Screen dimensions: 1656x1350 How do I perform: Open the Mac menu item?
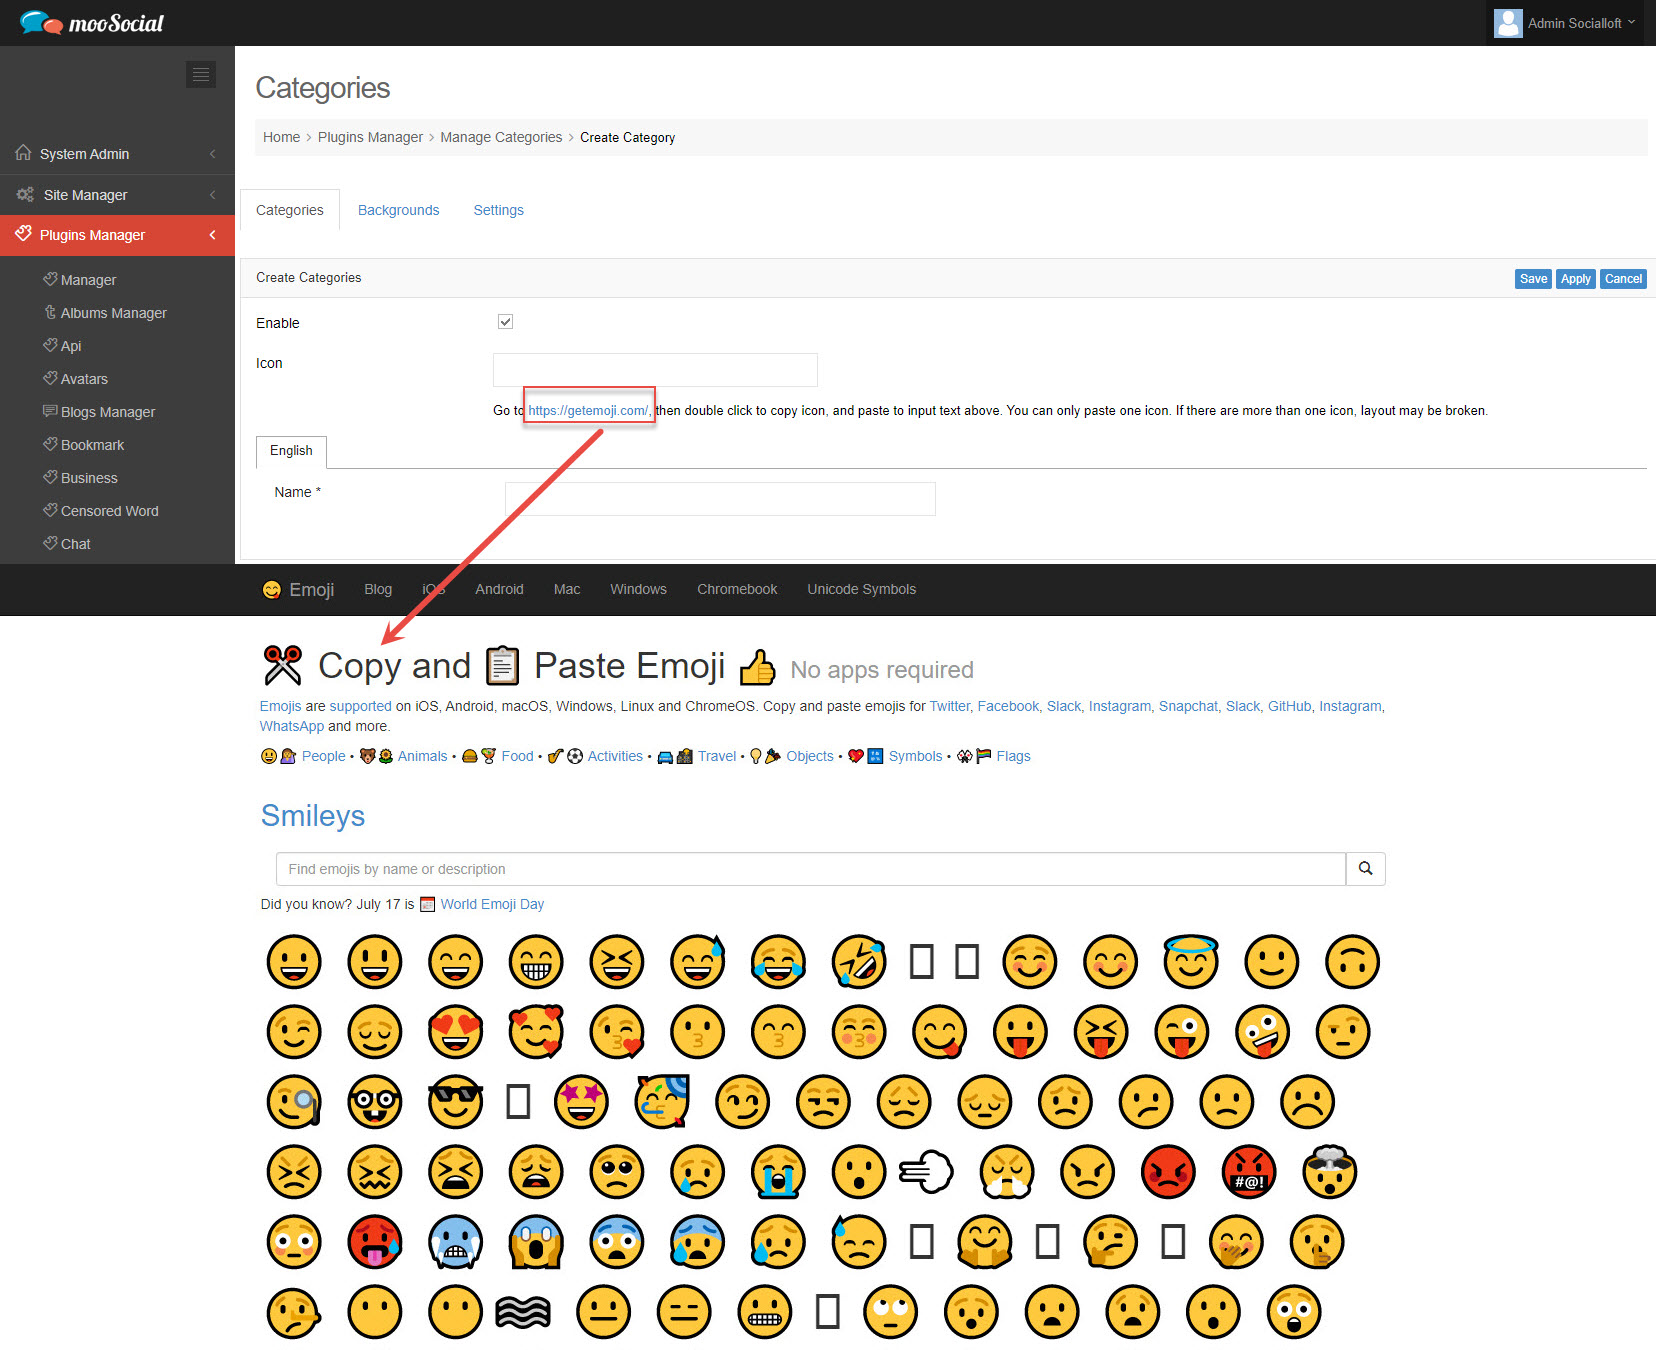(x=567, y=589)
